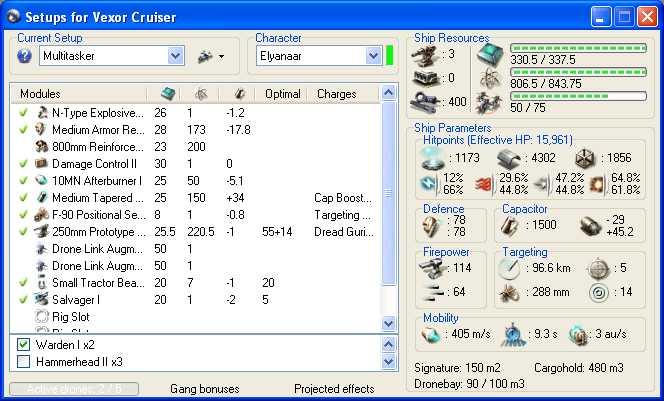Click drone list scroll up arrow

389,345
